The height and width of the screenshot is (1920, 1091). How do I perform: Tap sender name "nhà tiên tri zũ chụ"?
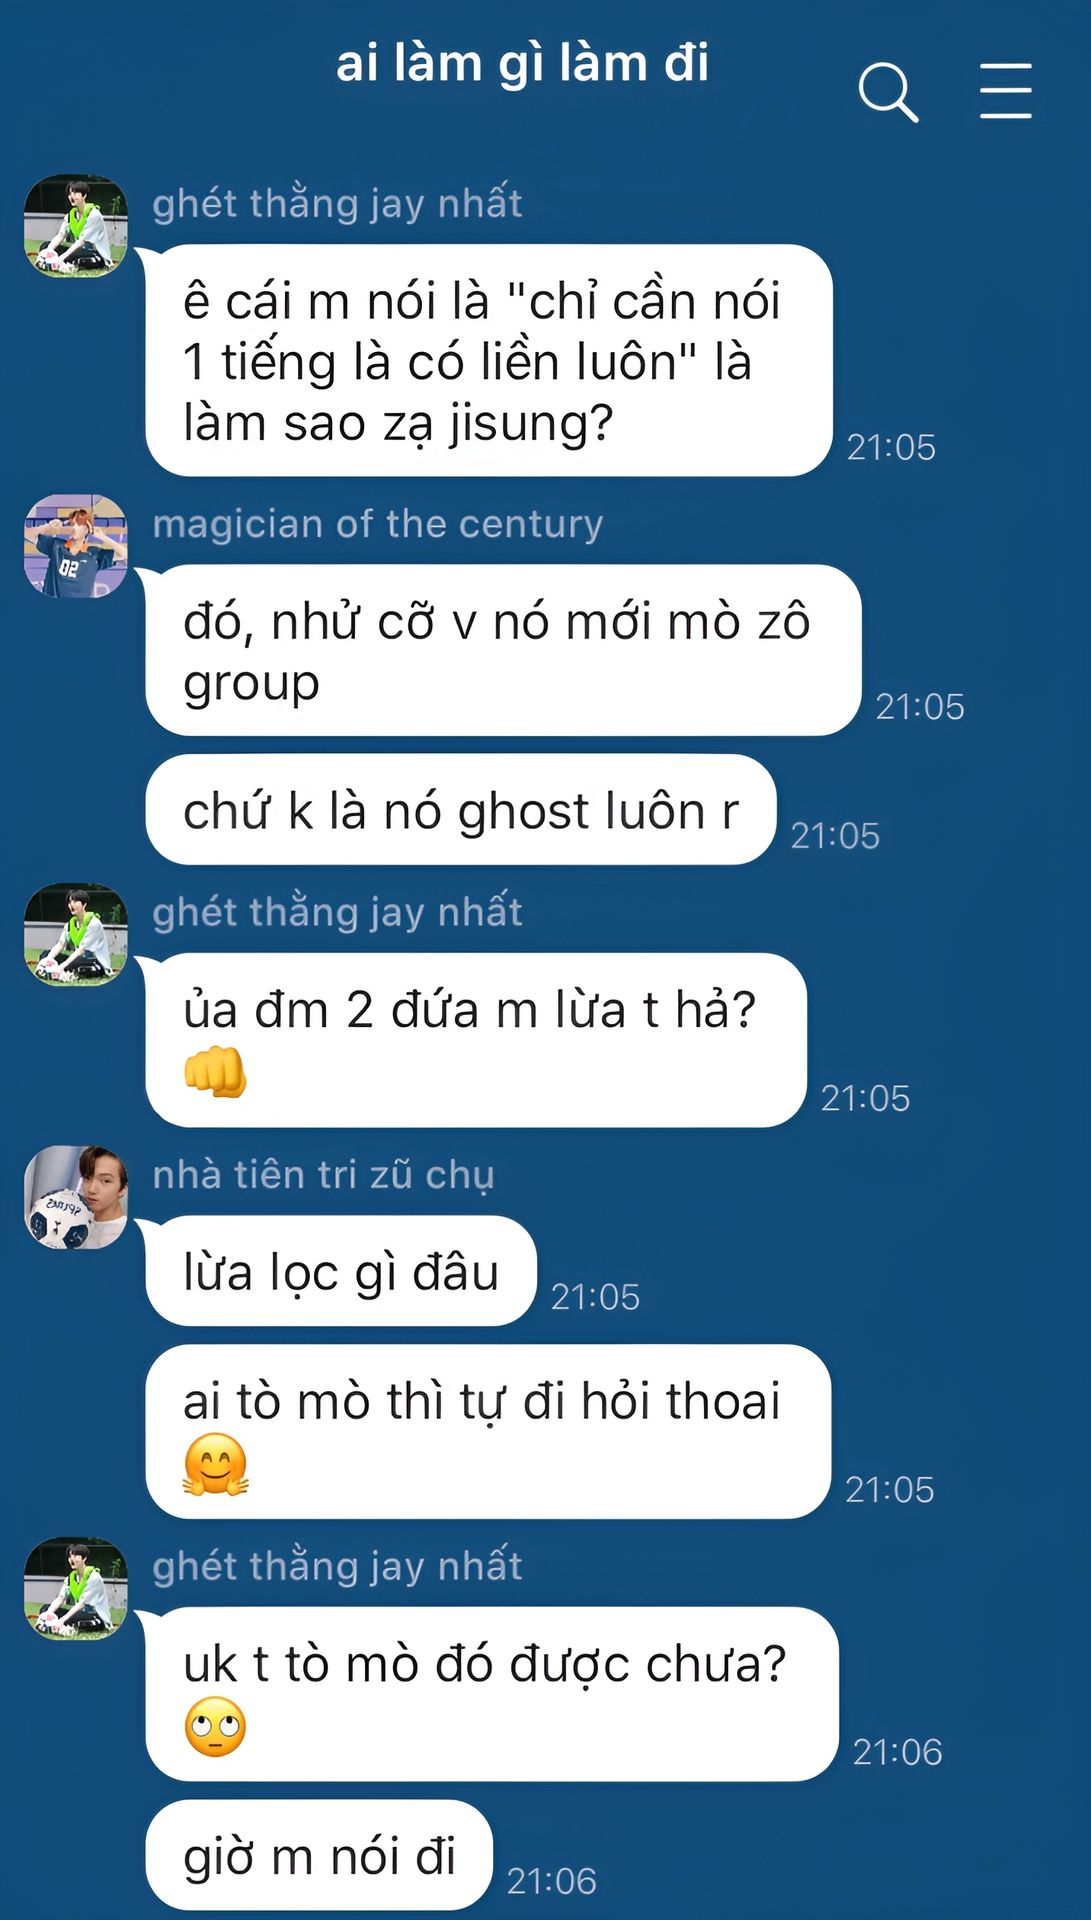click(323, 1174)
